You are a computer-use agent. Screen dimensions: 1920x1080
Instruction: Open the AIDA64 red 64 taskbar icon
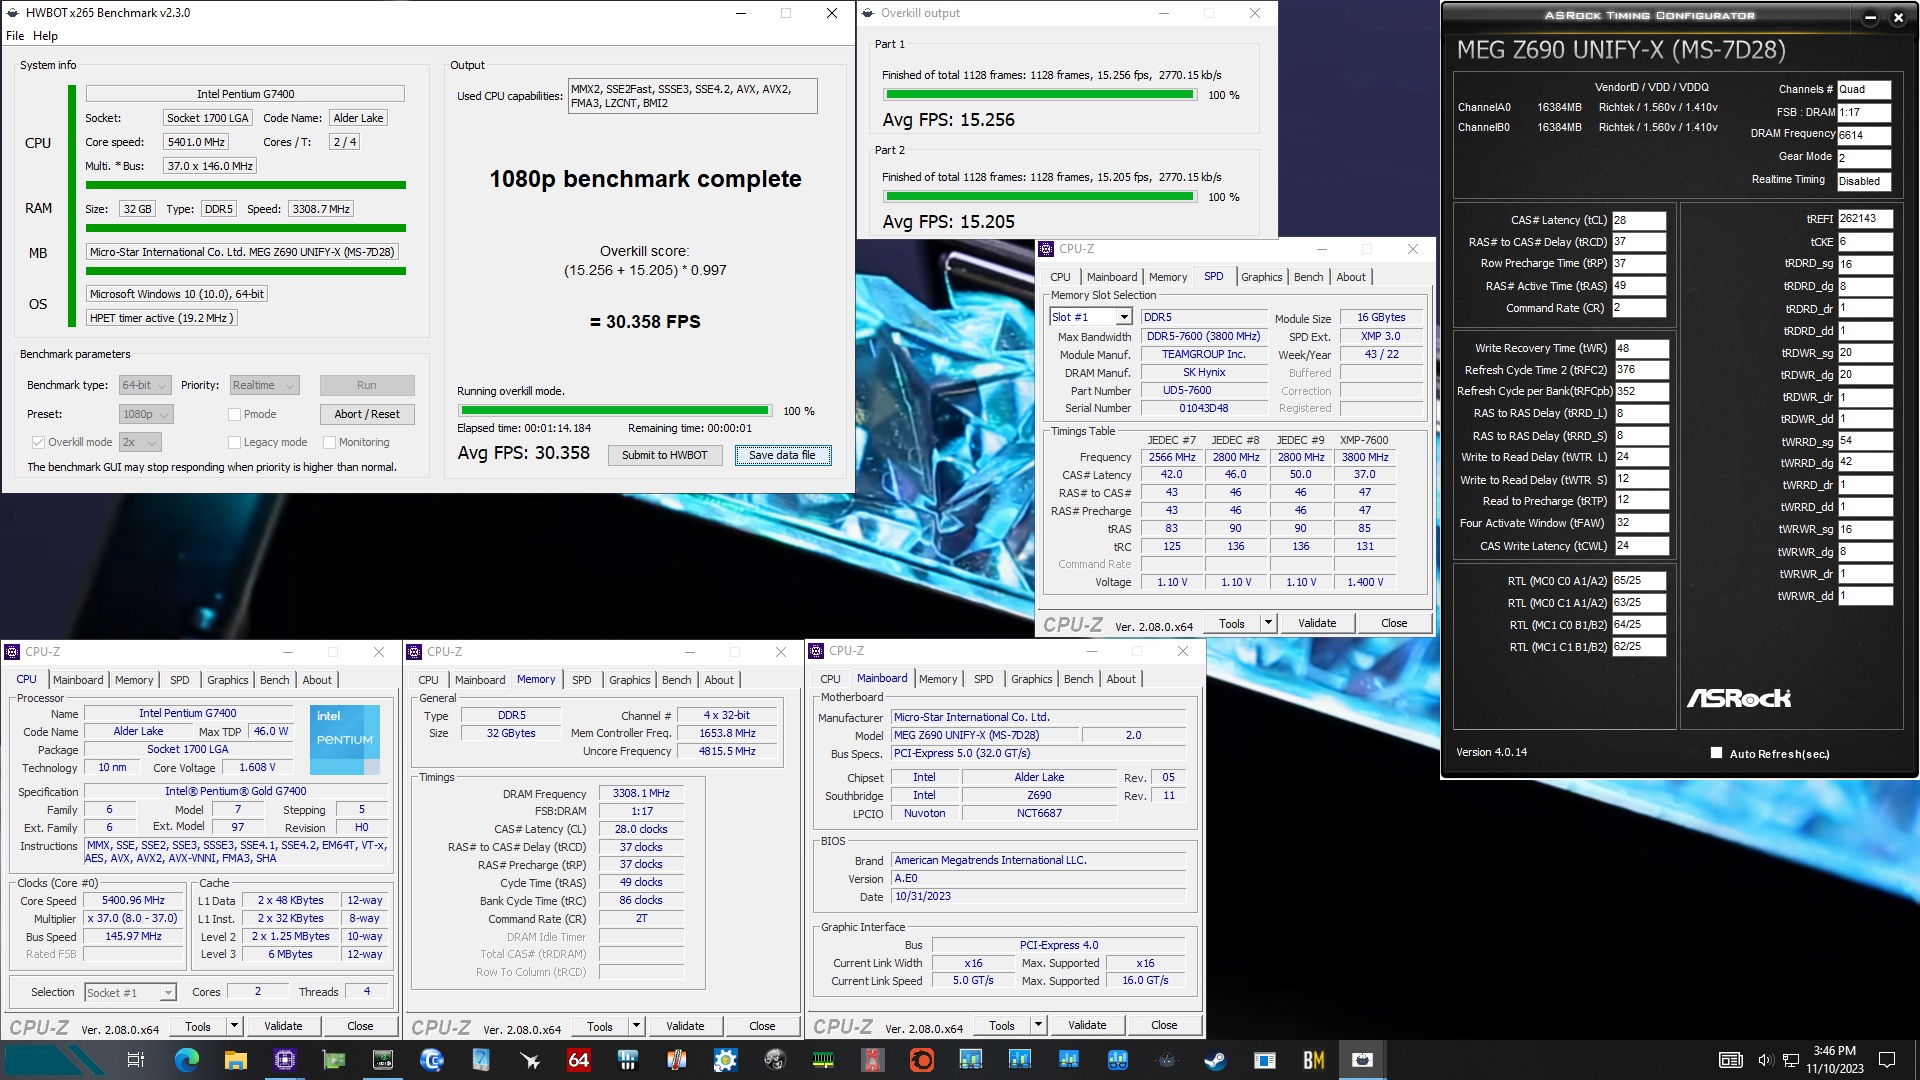click(578, 1060)
